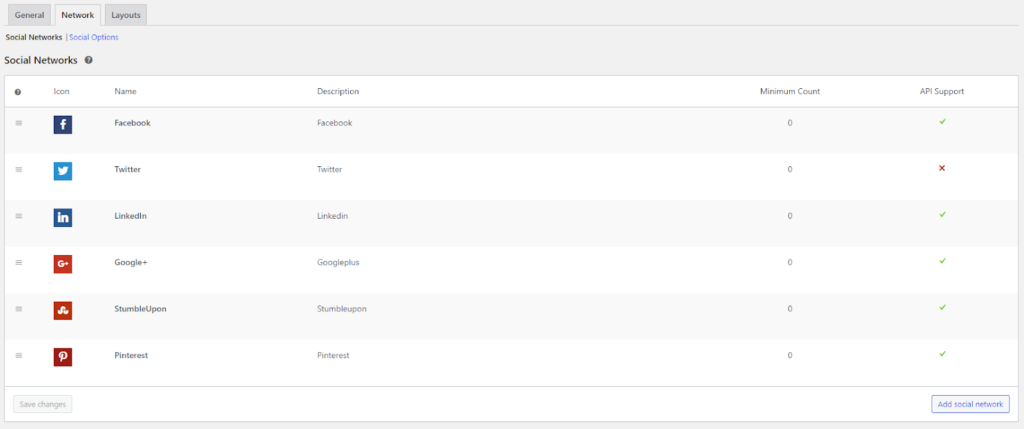
Task: Click Twitter's red API support cross
Action: [x=942, y=168]
